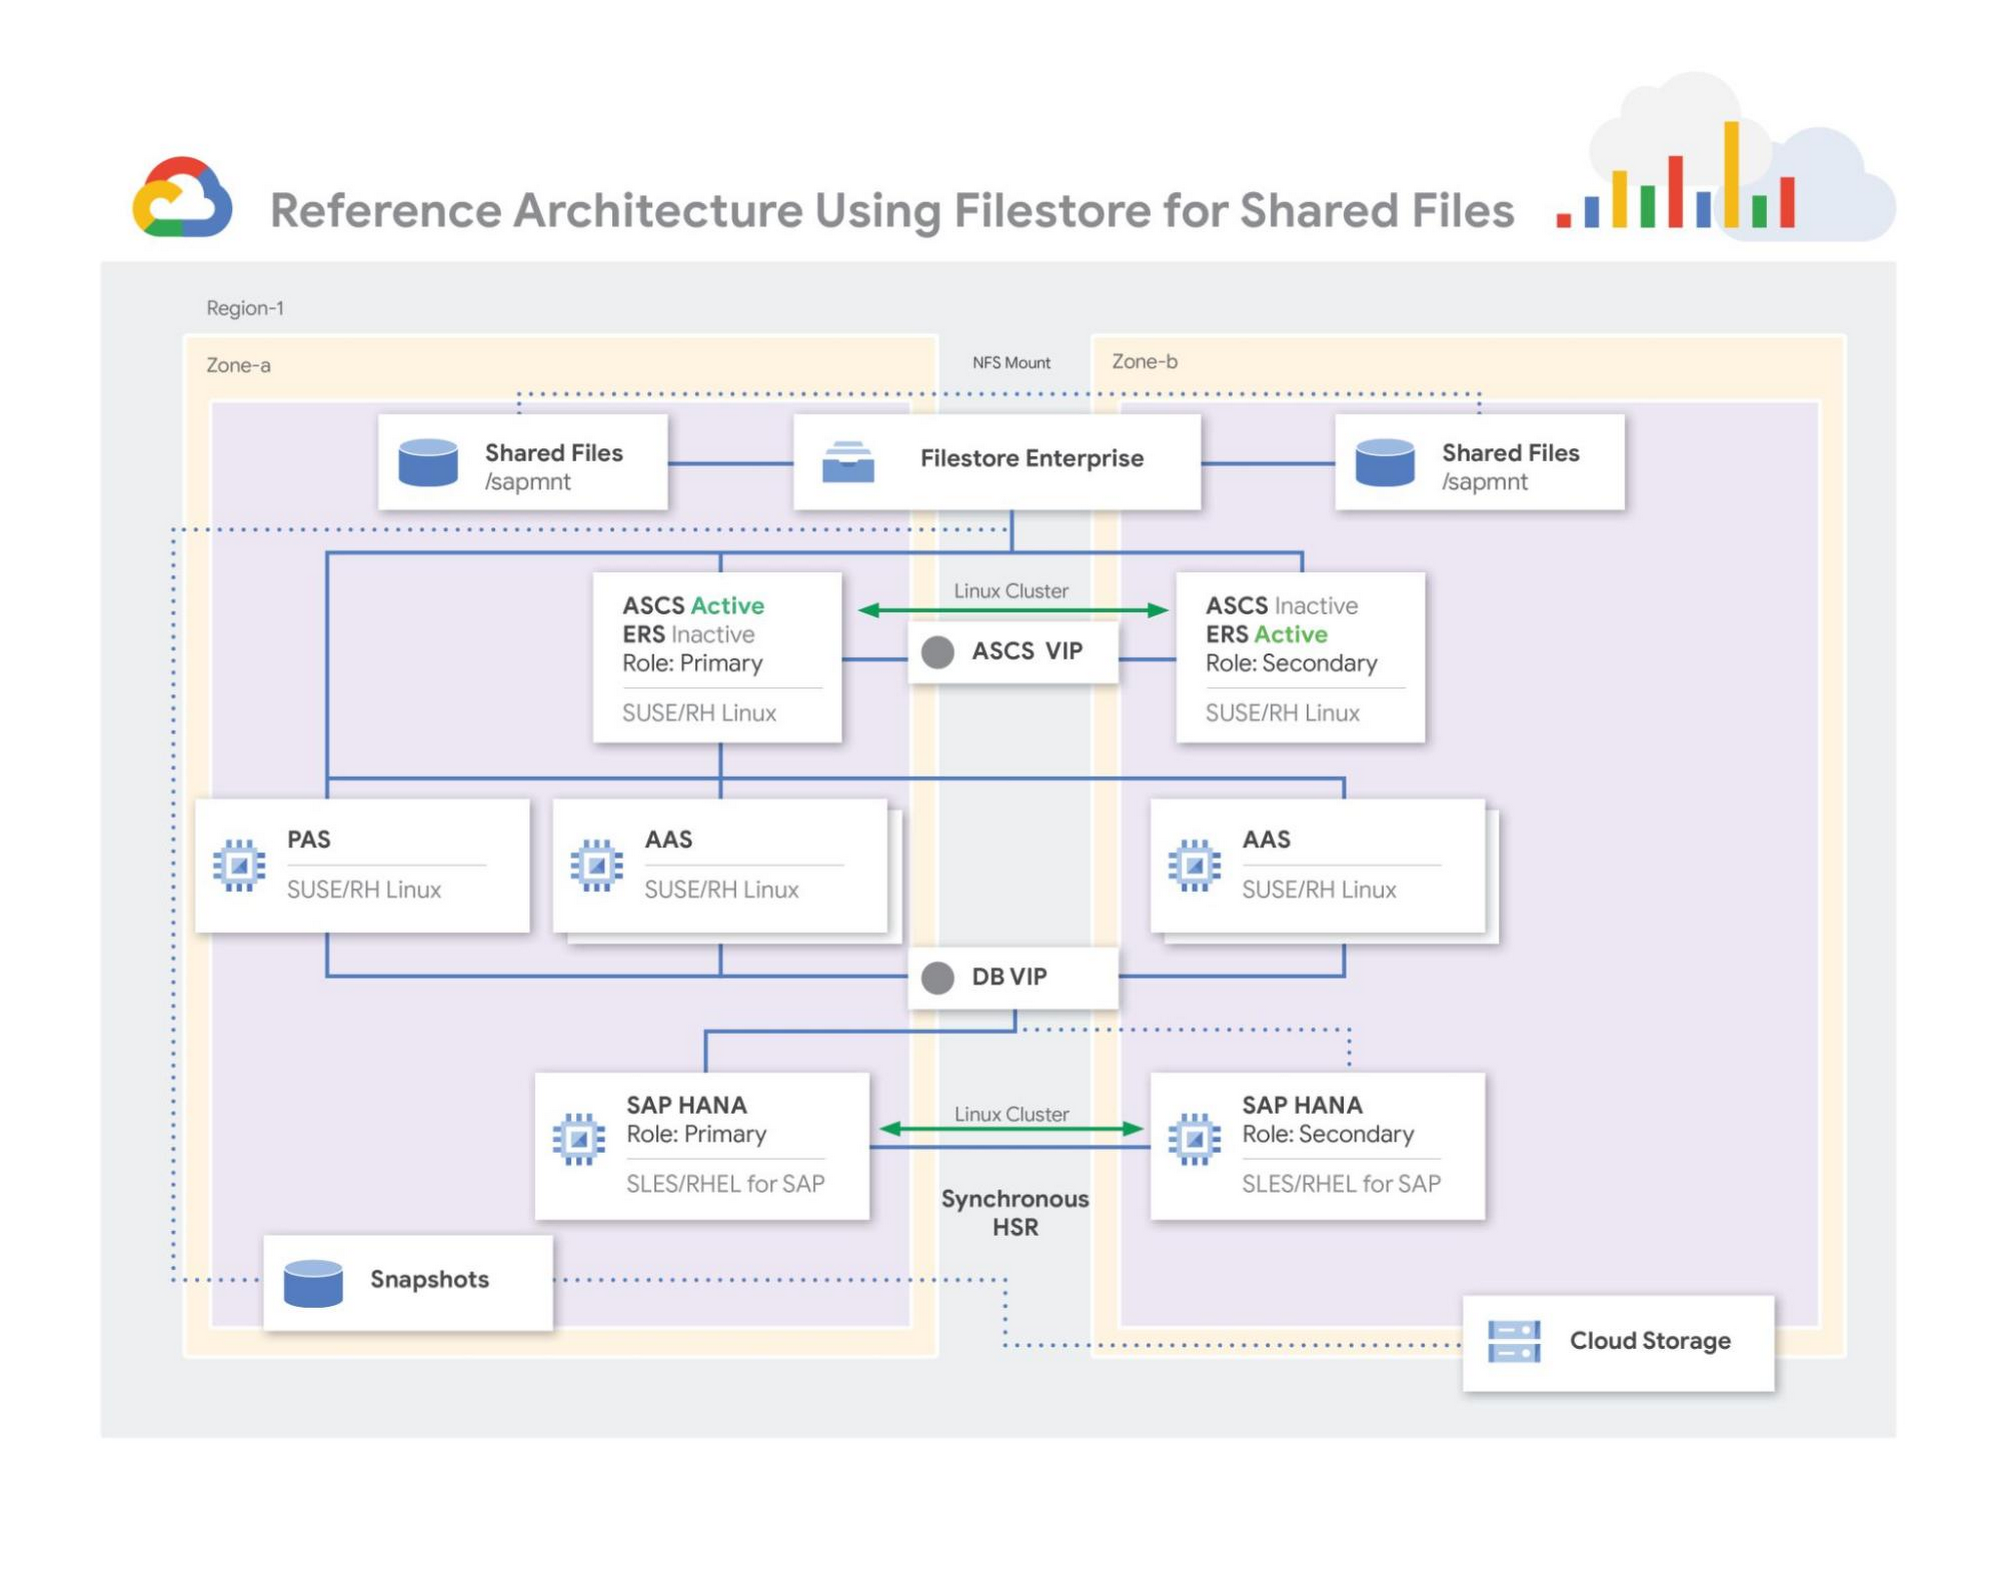
Task: Click SUSE/RH Linux under PAS
Action: [364, 890]
